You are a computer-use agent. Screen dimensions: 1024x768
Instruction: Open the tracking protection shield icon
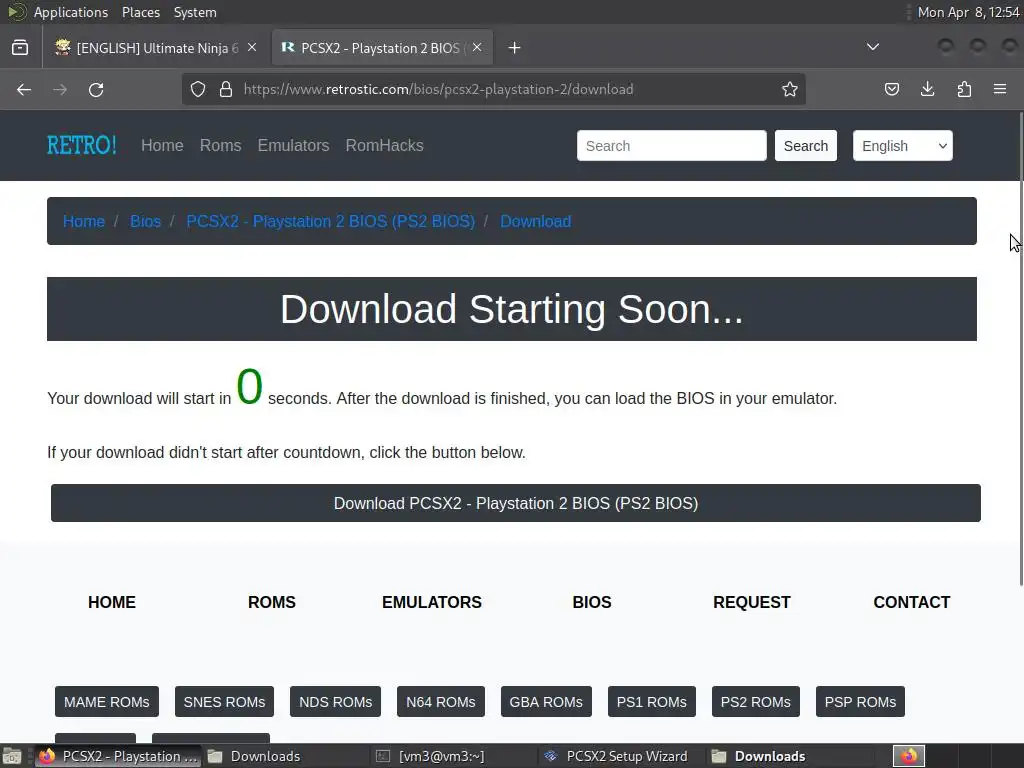point(198,89)
